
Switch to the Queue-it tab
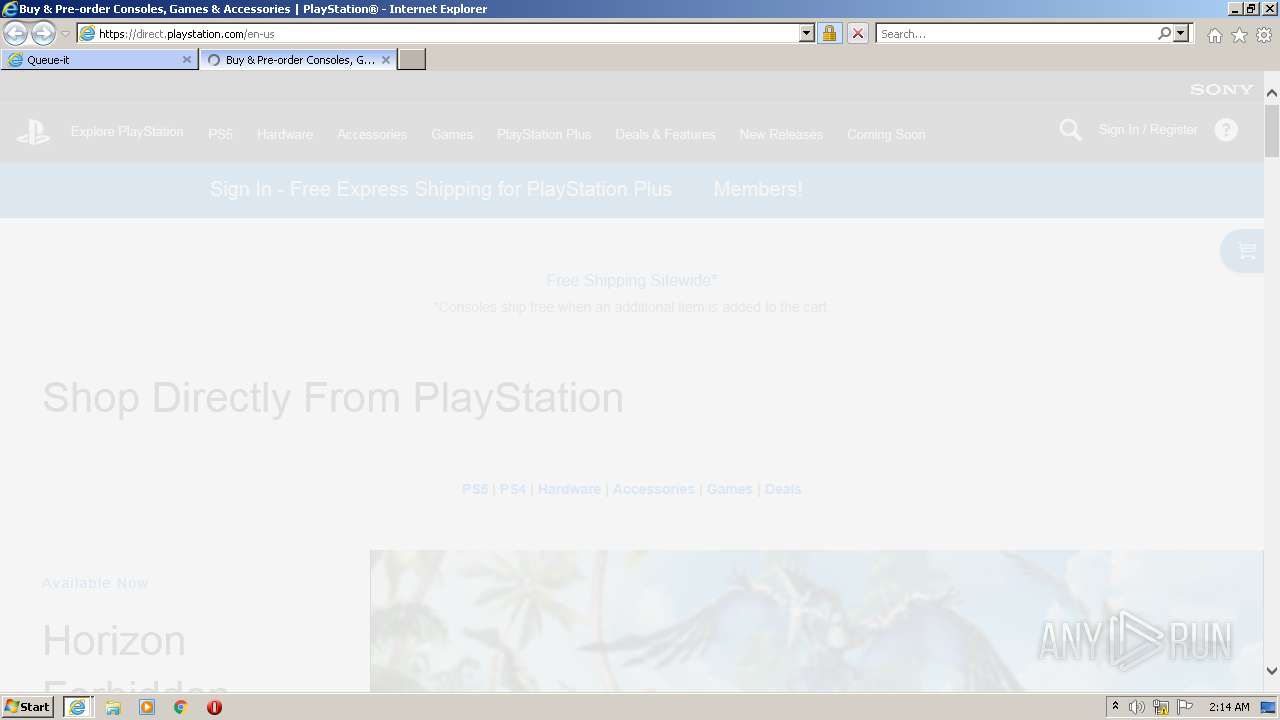[x=98, y=60]
